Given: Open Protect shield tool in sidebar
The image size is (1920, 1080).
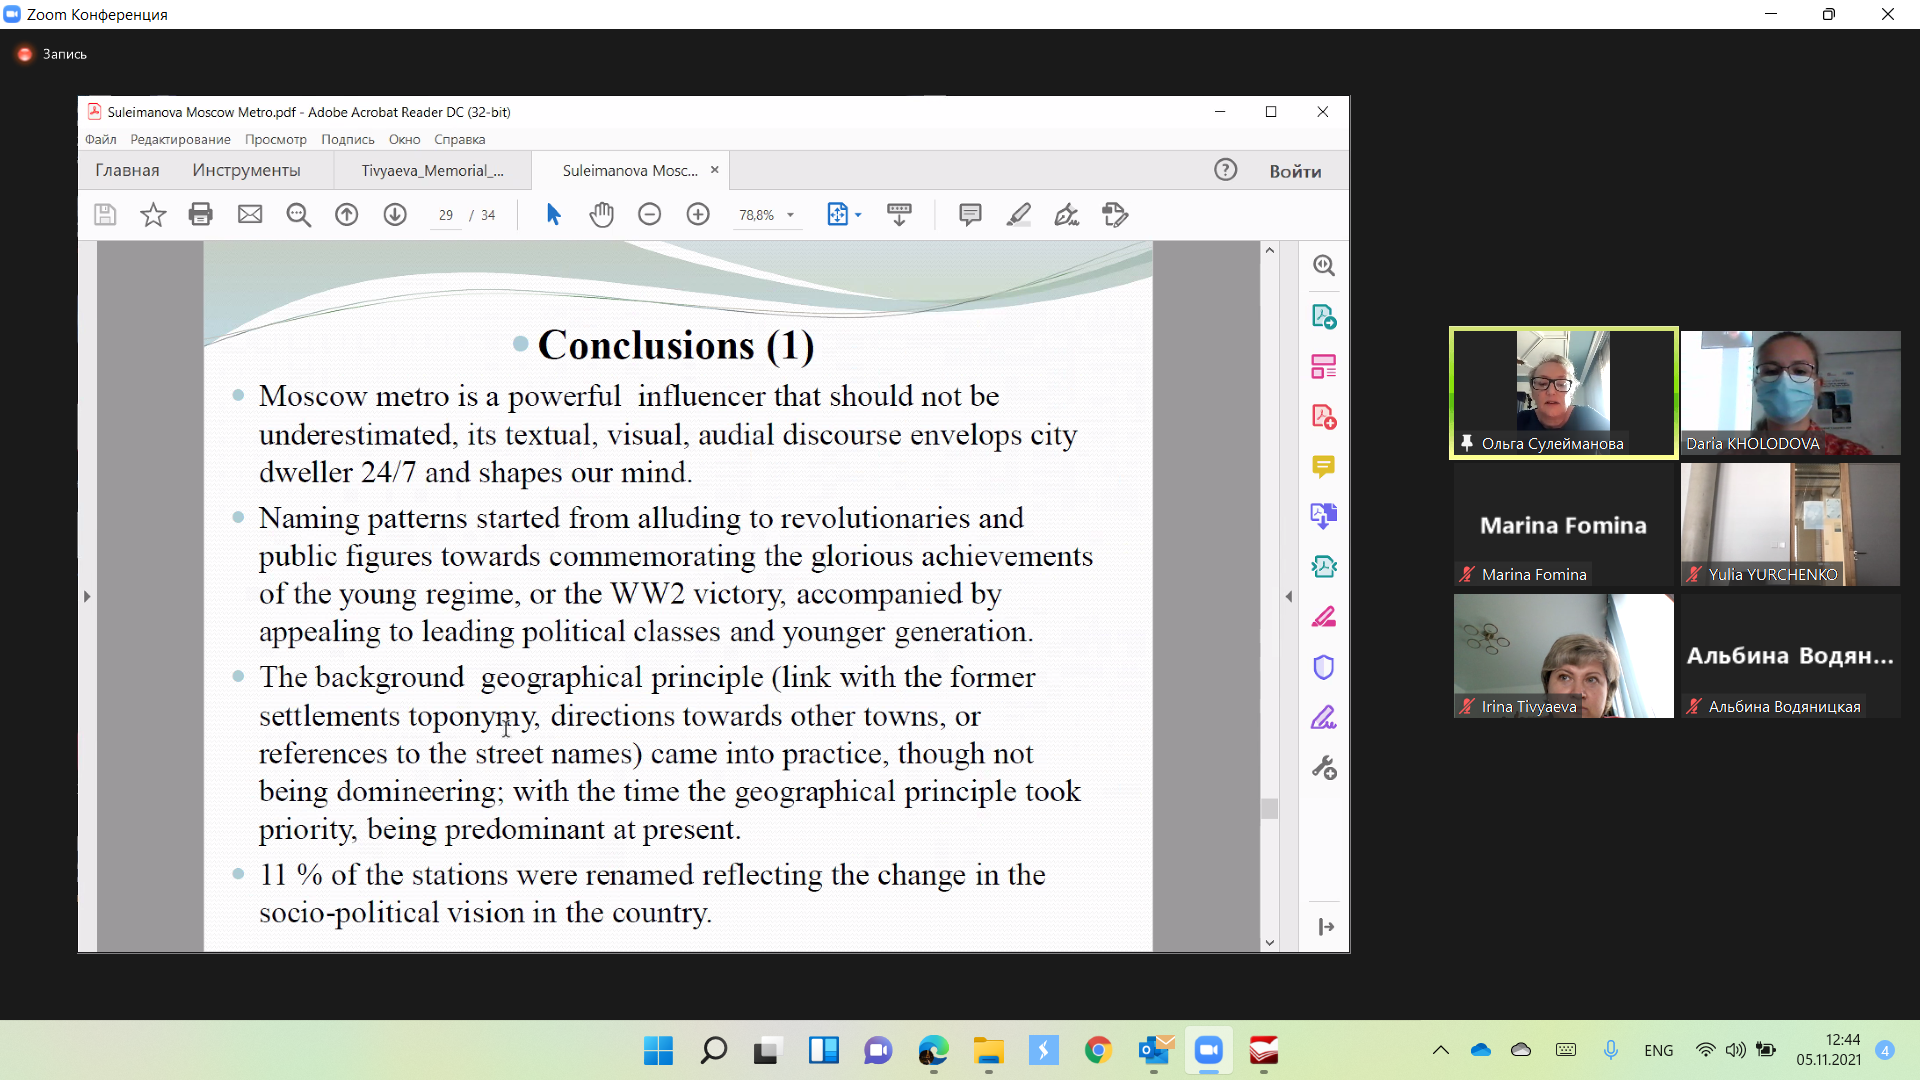Looking at the screenshot, I should [1323, 667].
